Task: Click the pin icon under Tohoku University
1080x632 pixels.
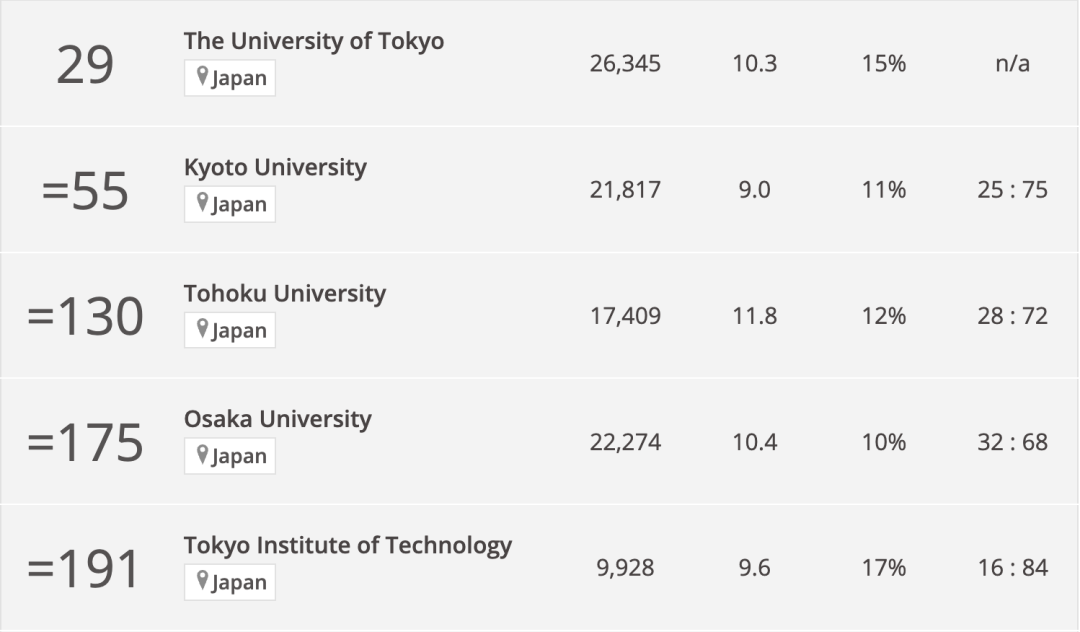Action: pos(202,329)
